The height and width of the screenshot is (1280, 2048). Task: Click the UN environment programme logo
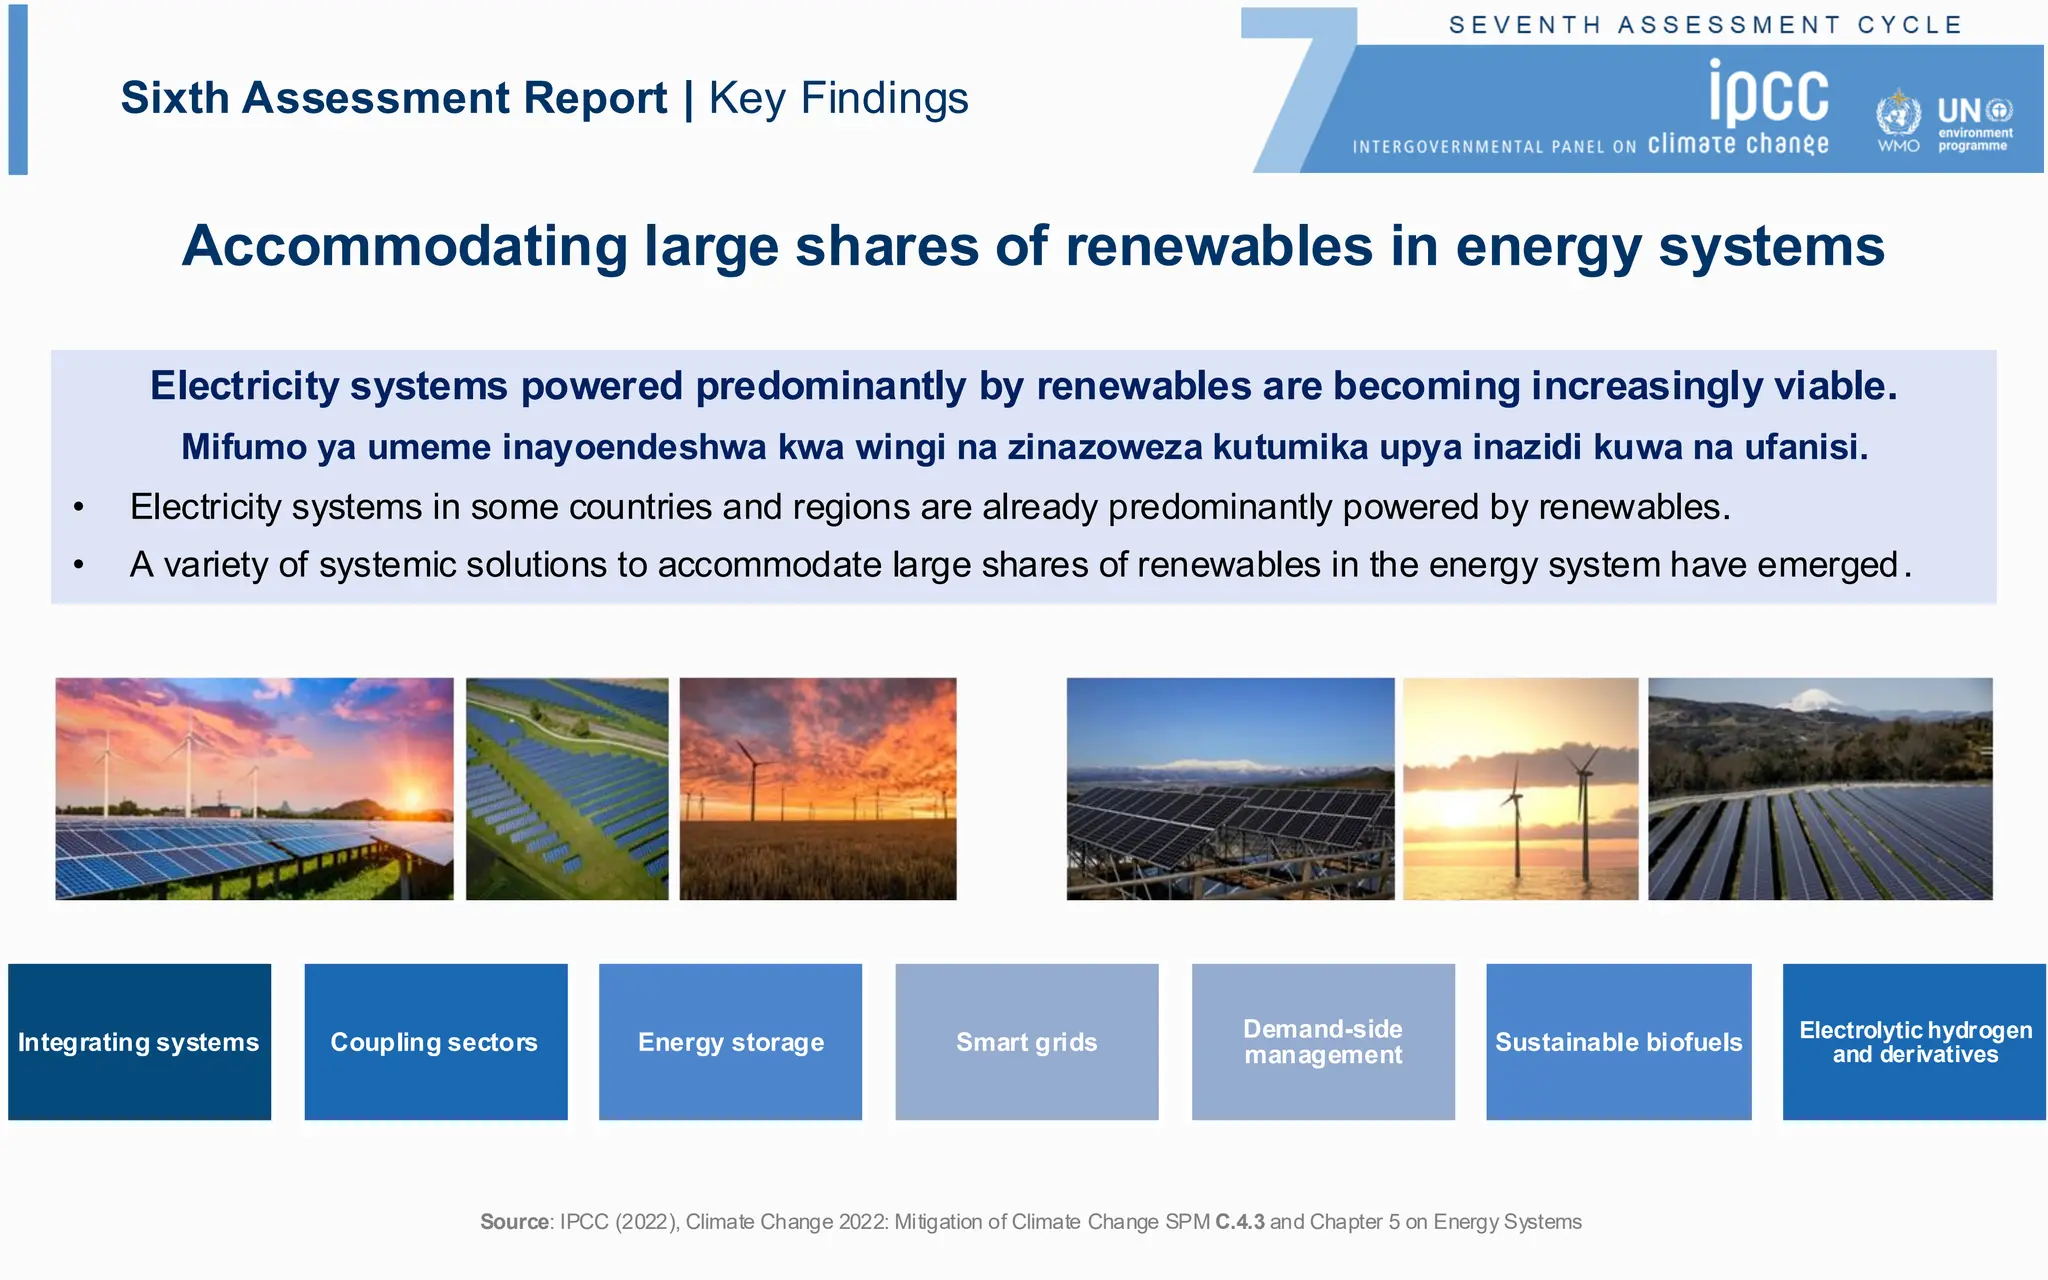point(1974,124)
